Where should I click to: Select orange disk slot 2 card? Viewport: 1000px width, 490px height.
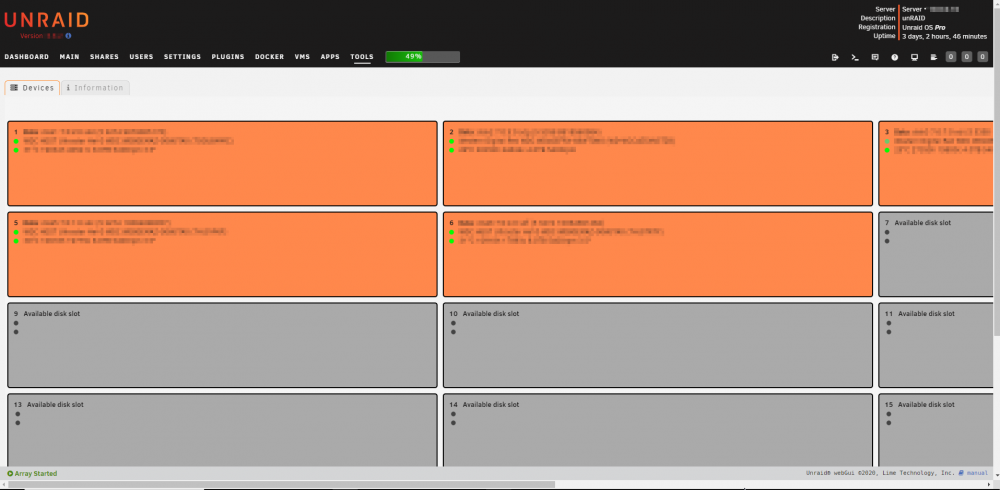point(658,163)
